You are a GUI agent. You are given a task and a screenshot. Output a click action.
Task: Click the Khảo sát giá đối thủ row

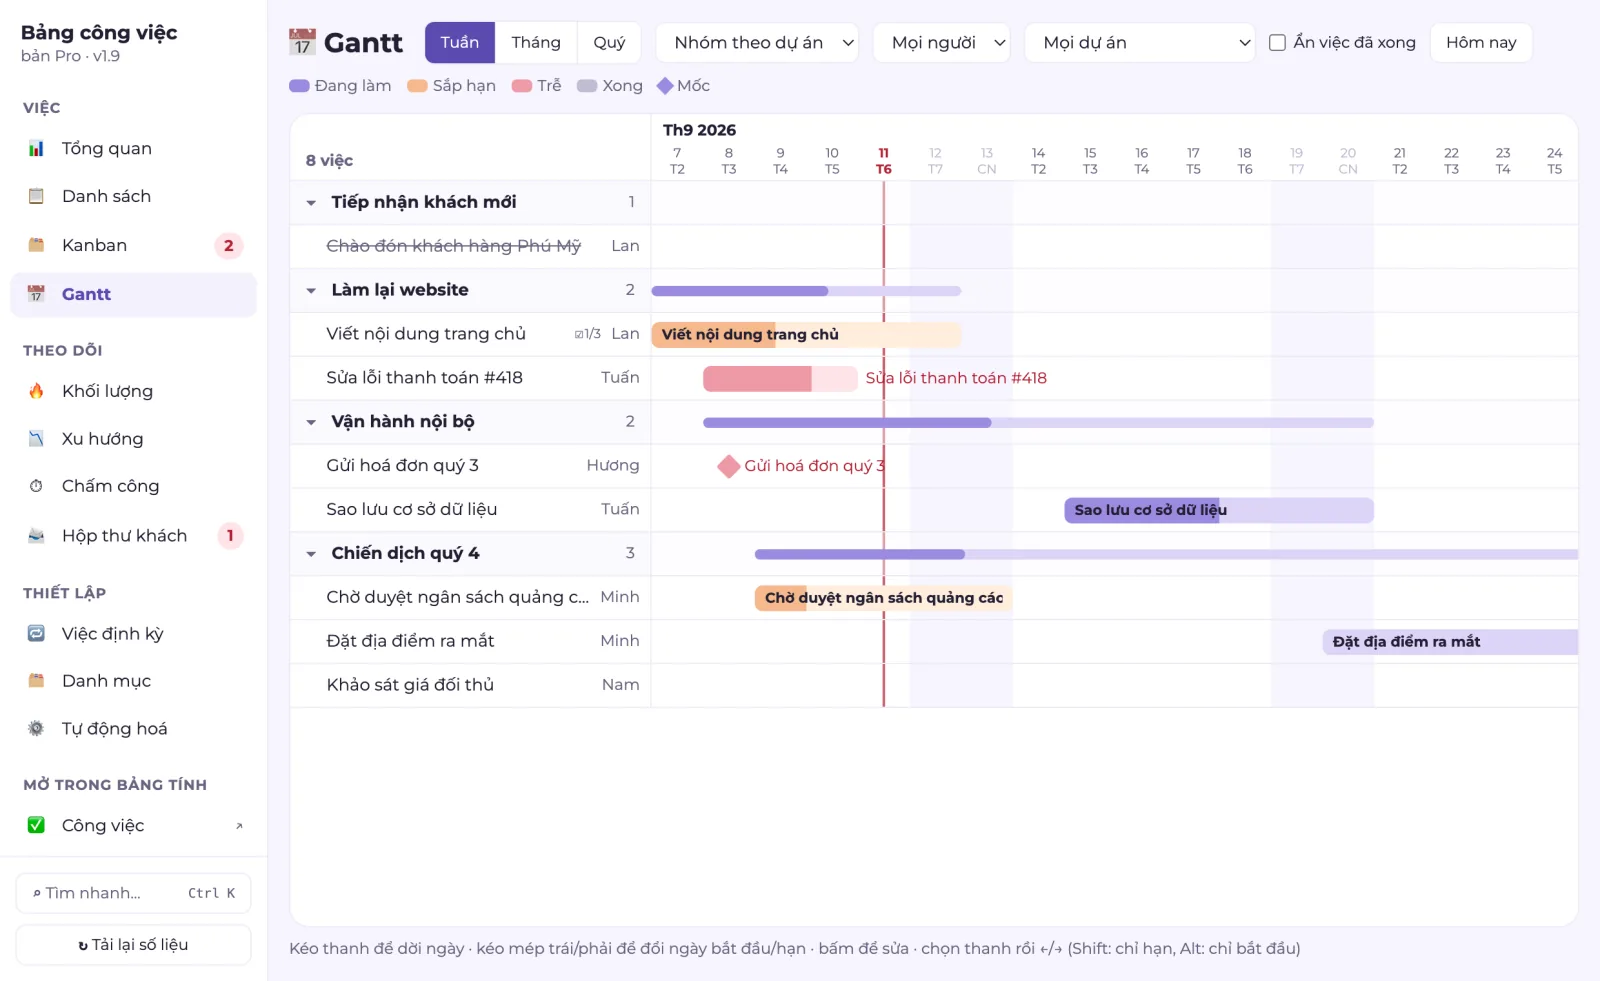[x=470, y=685]
